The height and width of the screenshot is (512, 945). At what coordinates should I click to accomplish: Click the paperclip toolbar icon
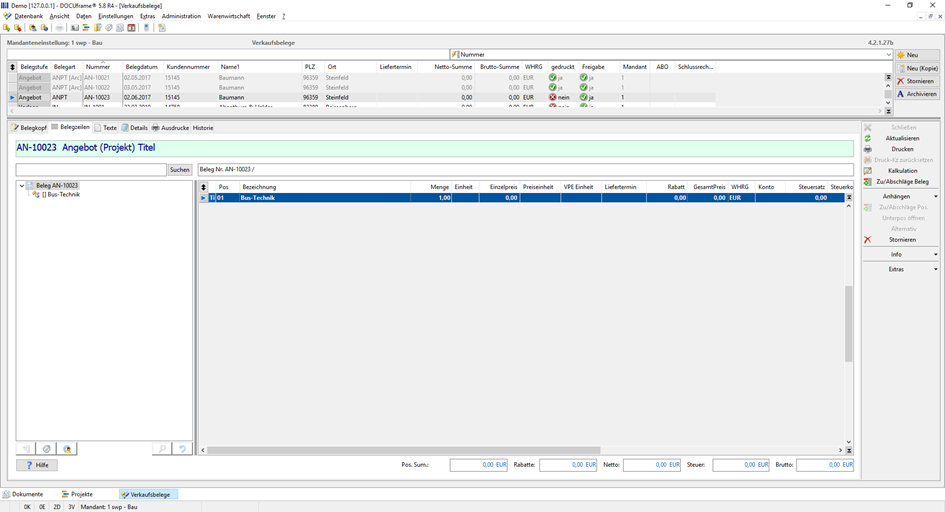coord(109,28)
